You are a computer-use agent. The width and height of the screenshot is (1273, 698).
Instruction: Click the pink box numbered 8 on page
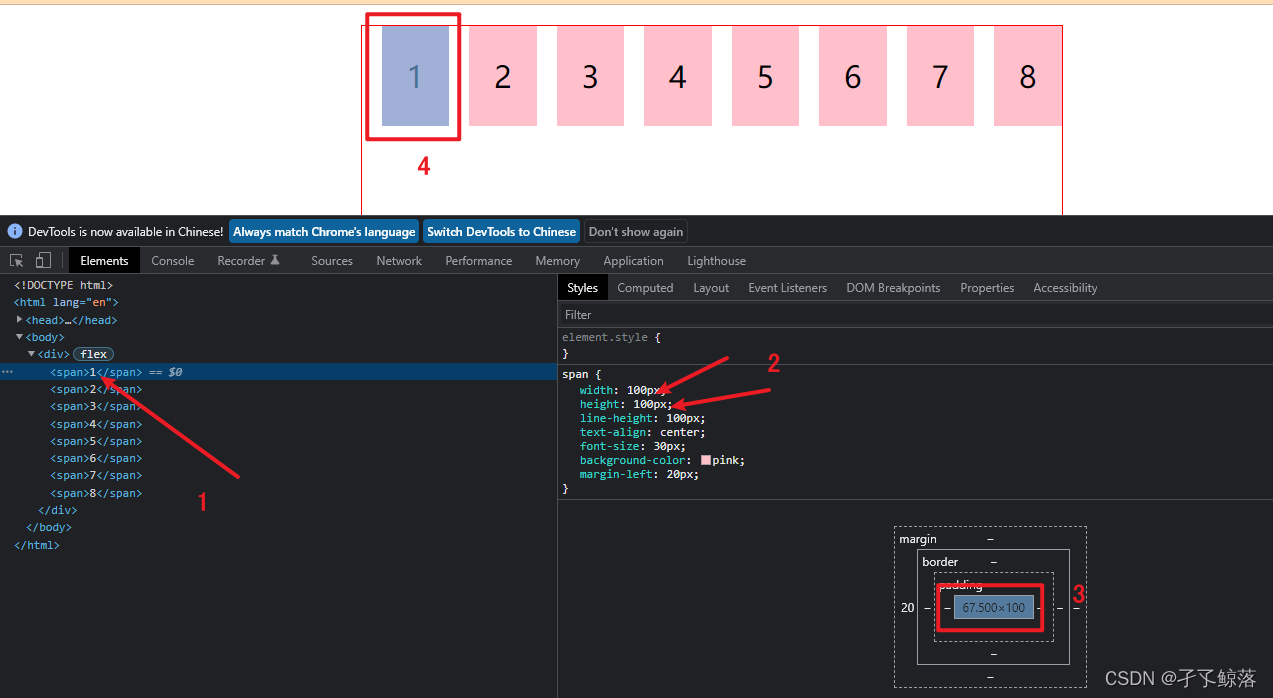(x=1028, y=76)
